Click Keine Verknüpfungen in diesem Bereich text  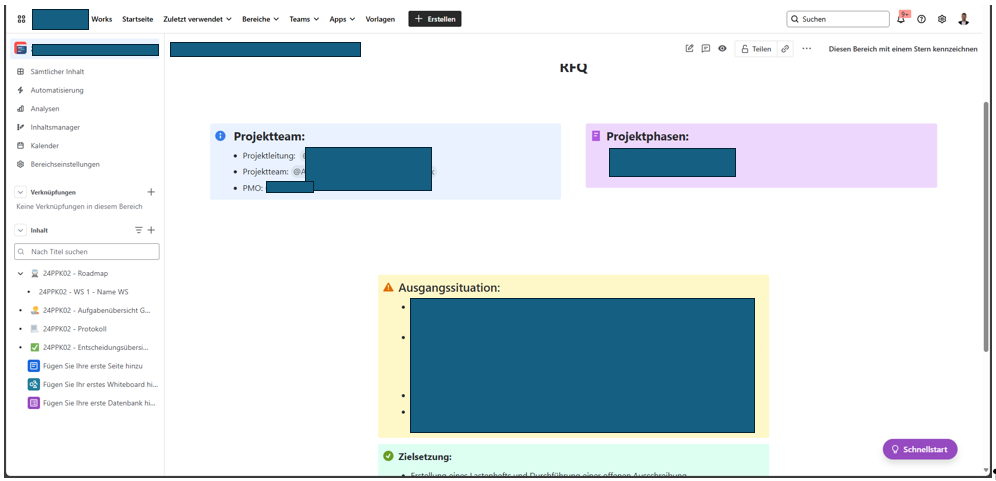click(79, 207)
